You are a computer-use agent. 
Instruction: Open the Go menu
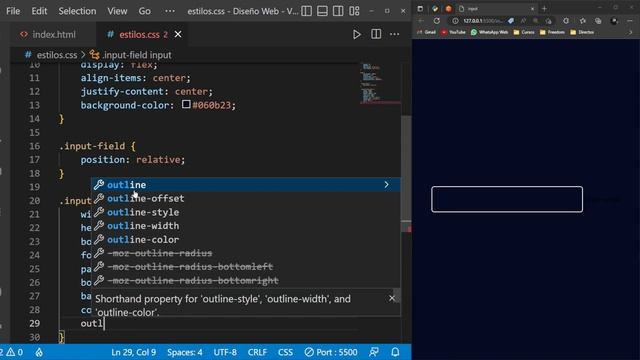(x=144, y=11)
